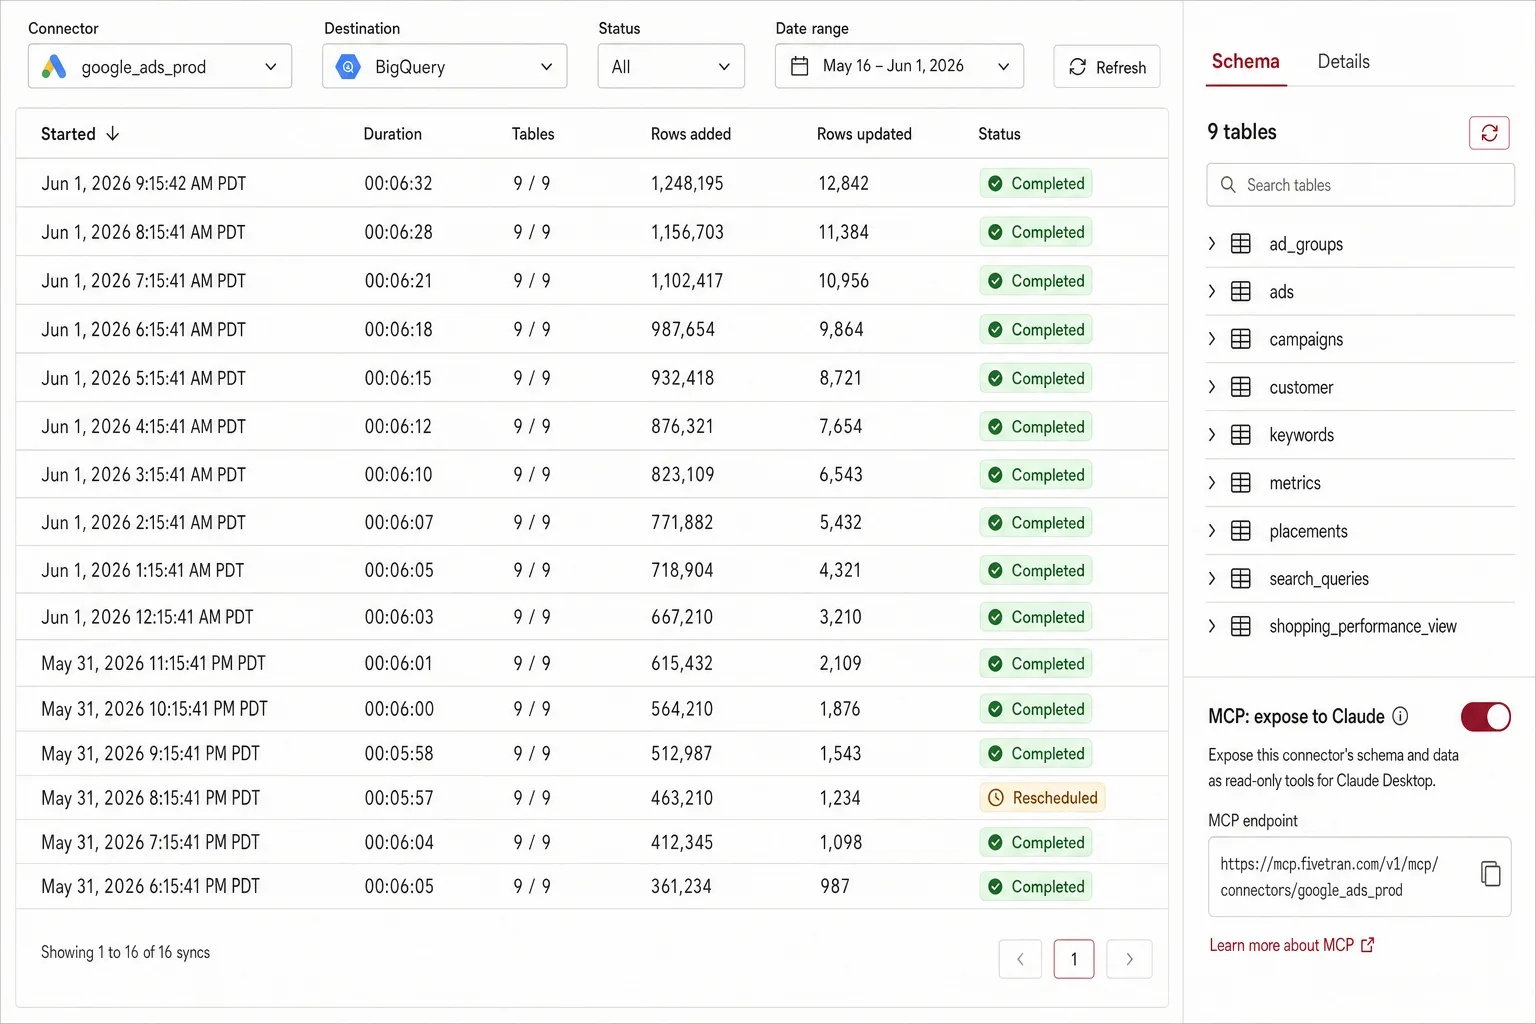Expand the ads table chevron
The width and height of the screenshot is (1536, 1024).
(x=1212, y=292)
